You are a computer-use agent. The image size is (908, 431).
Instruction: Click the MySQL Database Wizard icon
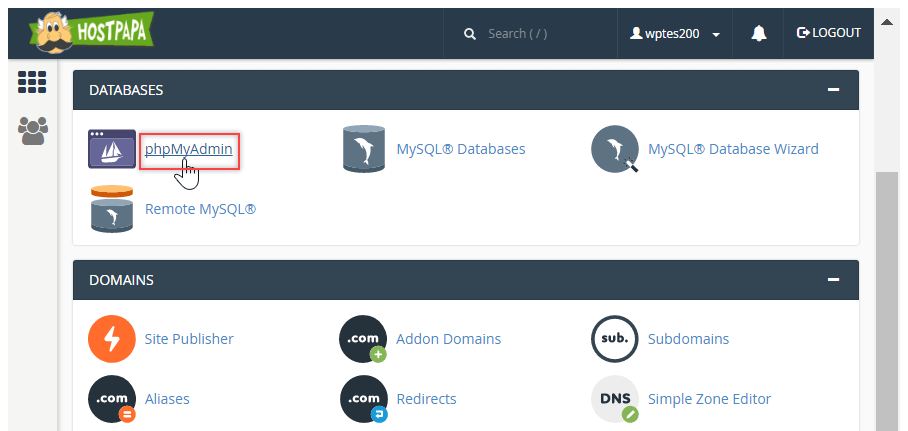pos(615,149)
